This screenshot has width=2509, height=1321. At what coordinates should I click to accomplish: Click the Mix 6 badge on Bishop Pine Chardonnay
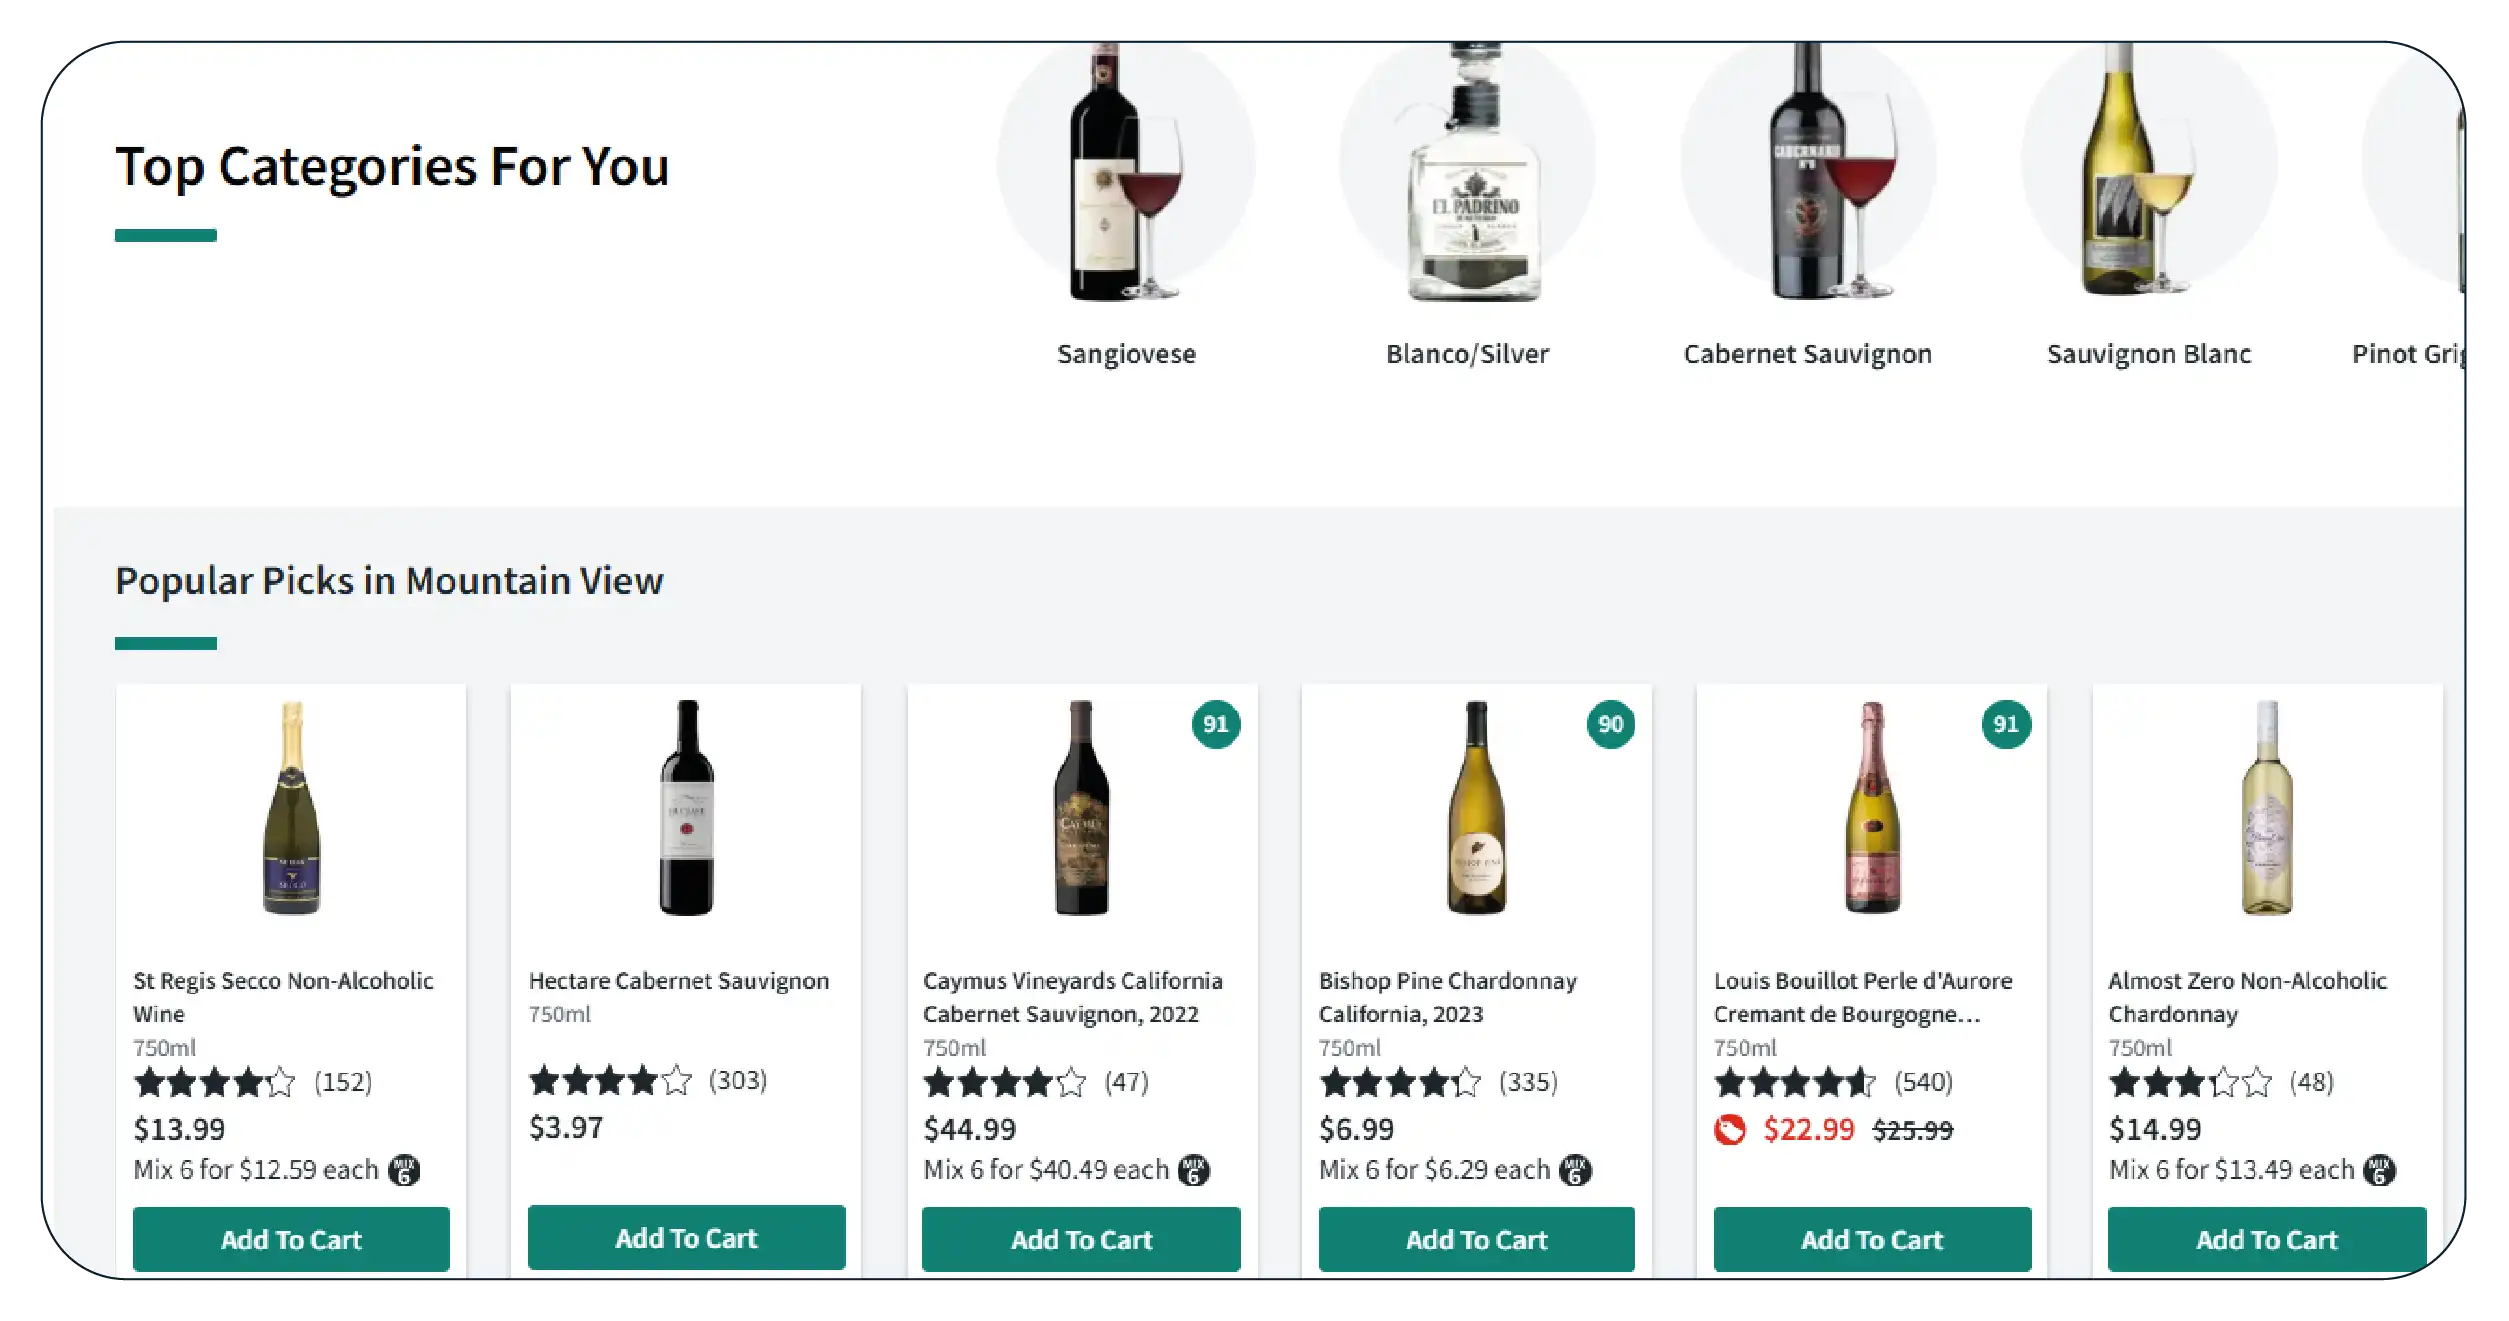coord(1575,1170)
